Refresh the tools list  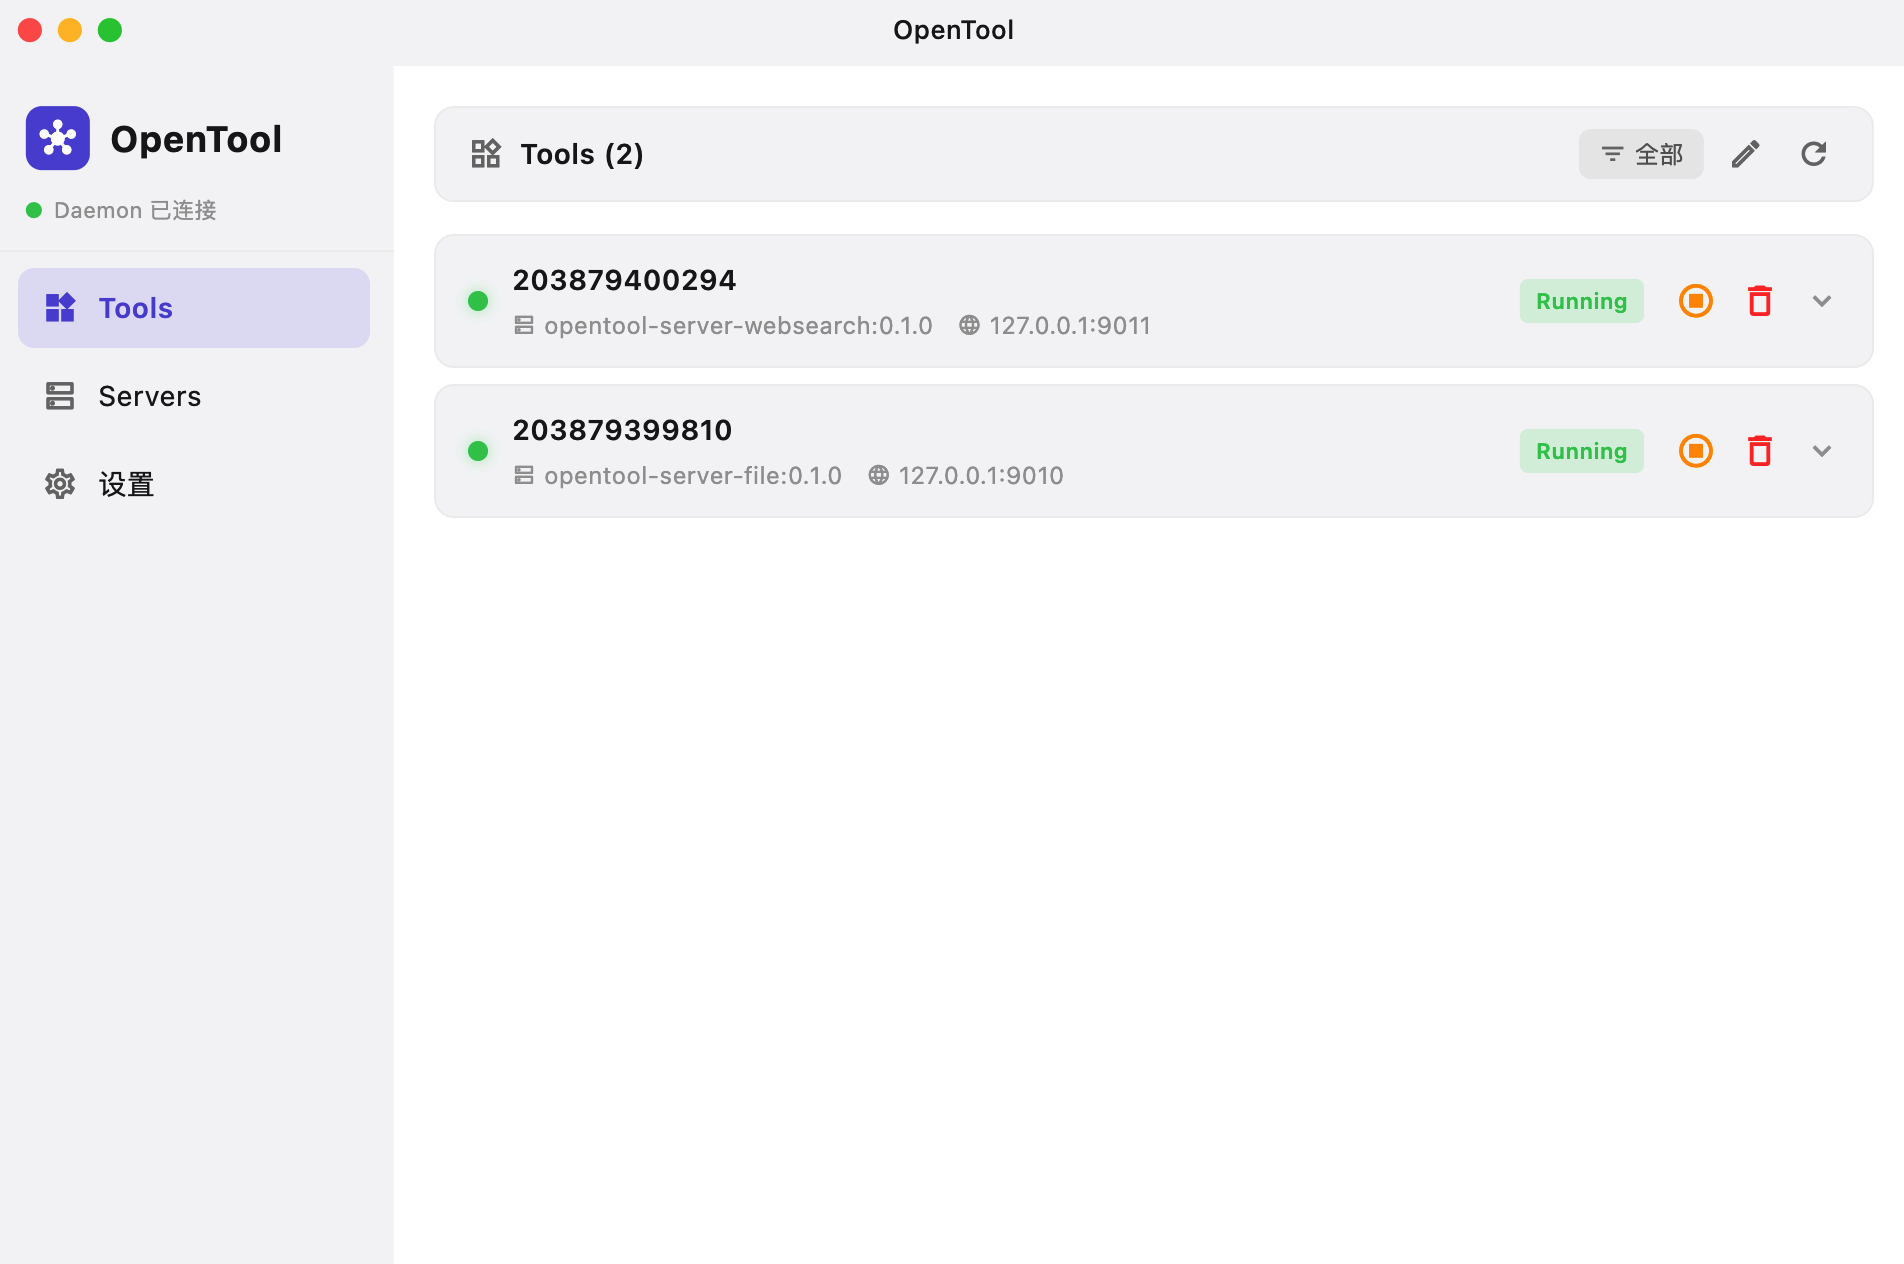click(1814, 154)
